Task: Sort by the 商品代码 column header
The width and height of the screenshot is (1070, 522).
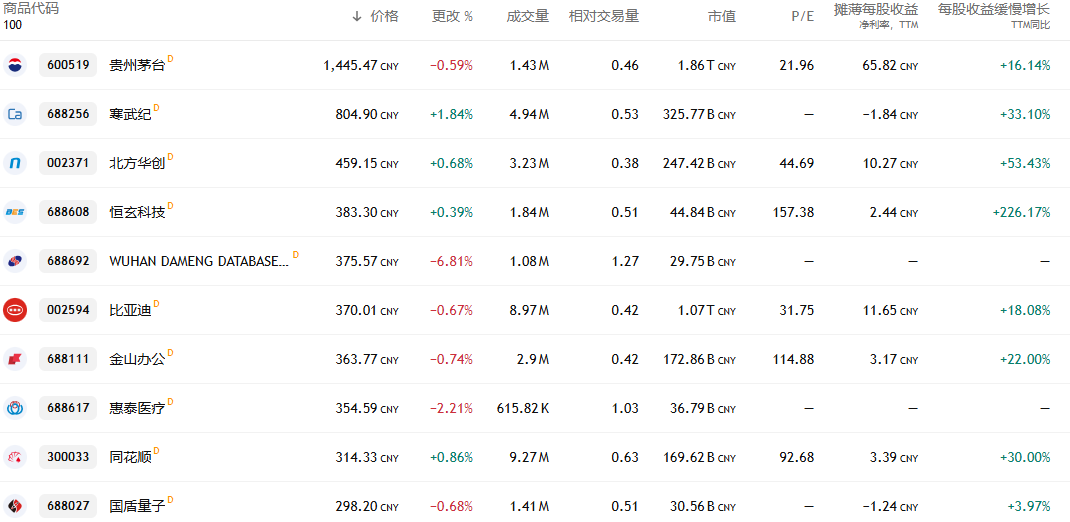Action: click(31, 10)
